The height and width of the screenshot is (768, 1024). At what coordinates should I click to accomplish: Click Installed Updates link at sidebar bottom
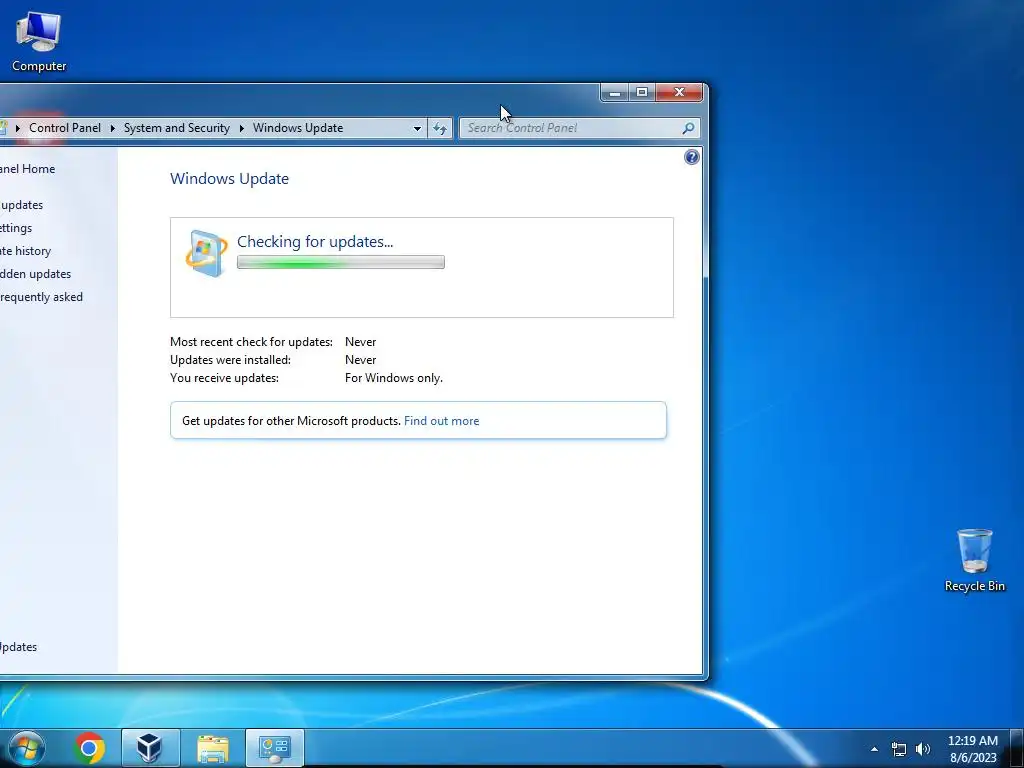pyautogui.click(x=18, y=647)
